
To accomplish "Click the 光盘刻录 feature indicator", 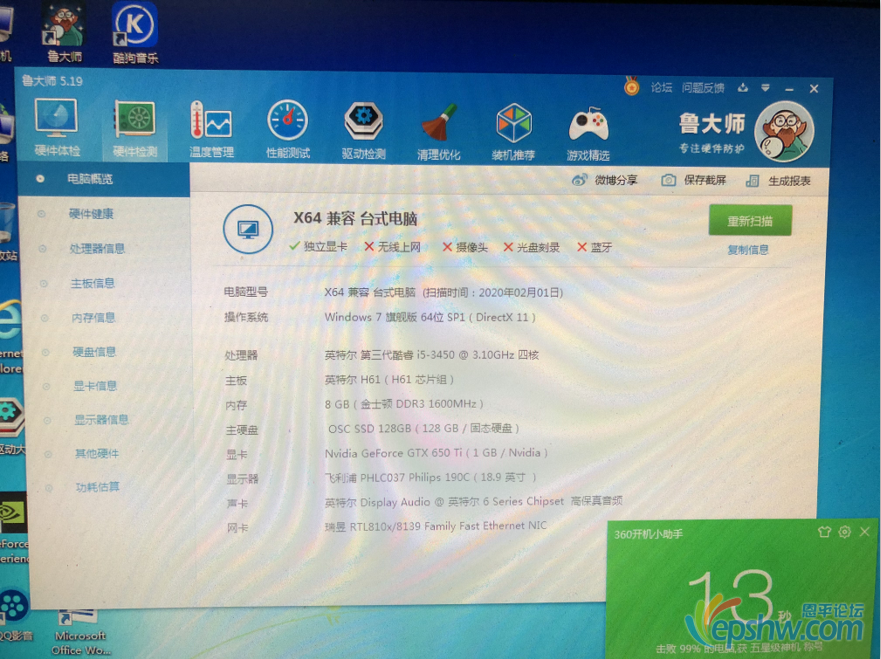I will coord(532,247).
